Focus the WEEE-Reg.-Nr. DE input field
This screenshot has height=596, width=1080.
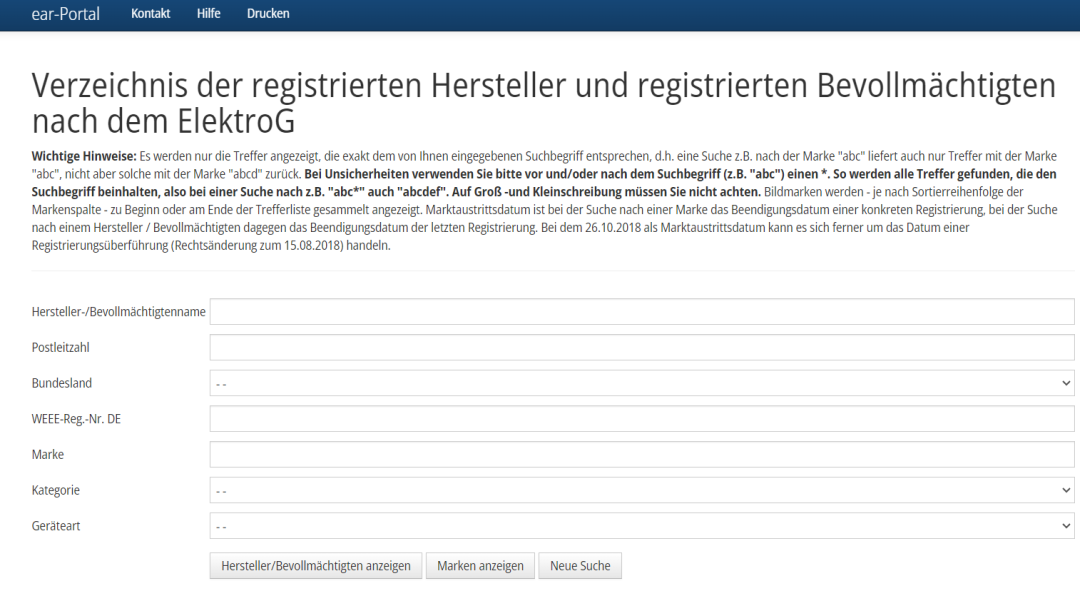pos(642,419)
